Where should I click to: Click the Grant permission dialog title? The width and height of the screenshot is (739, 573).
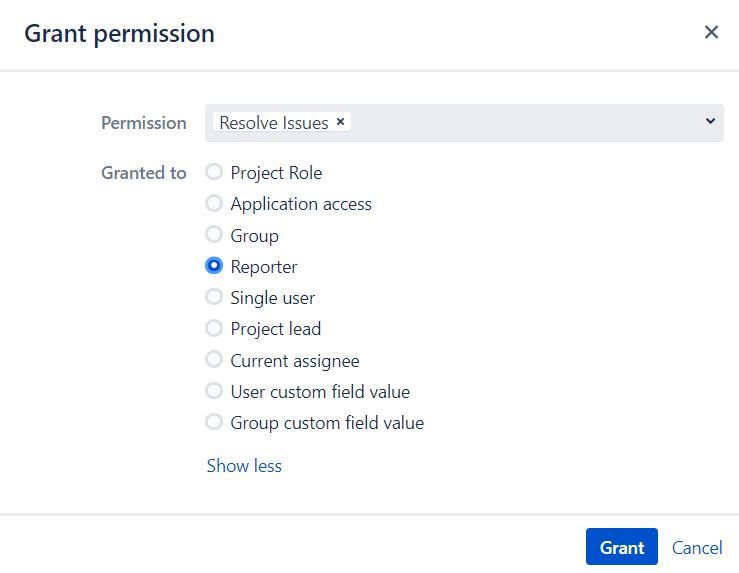pos(119,33)
